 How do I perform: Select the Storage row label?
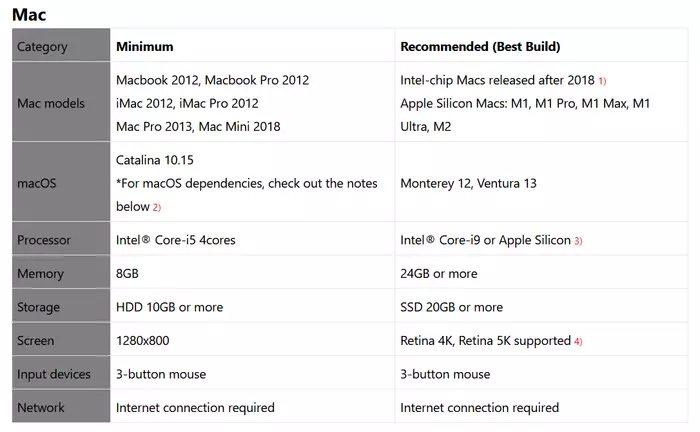click(60, 307)
